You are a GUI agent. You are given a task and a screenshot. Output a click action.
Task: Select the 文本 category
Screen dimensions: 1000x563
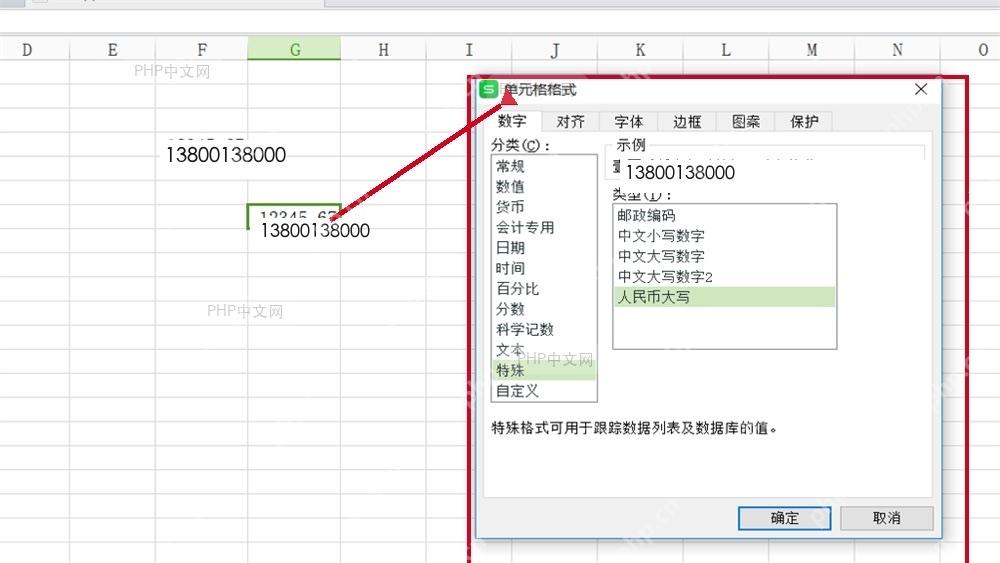(544, 349)
